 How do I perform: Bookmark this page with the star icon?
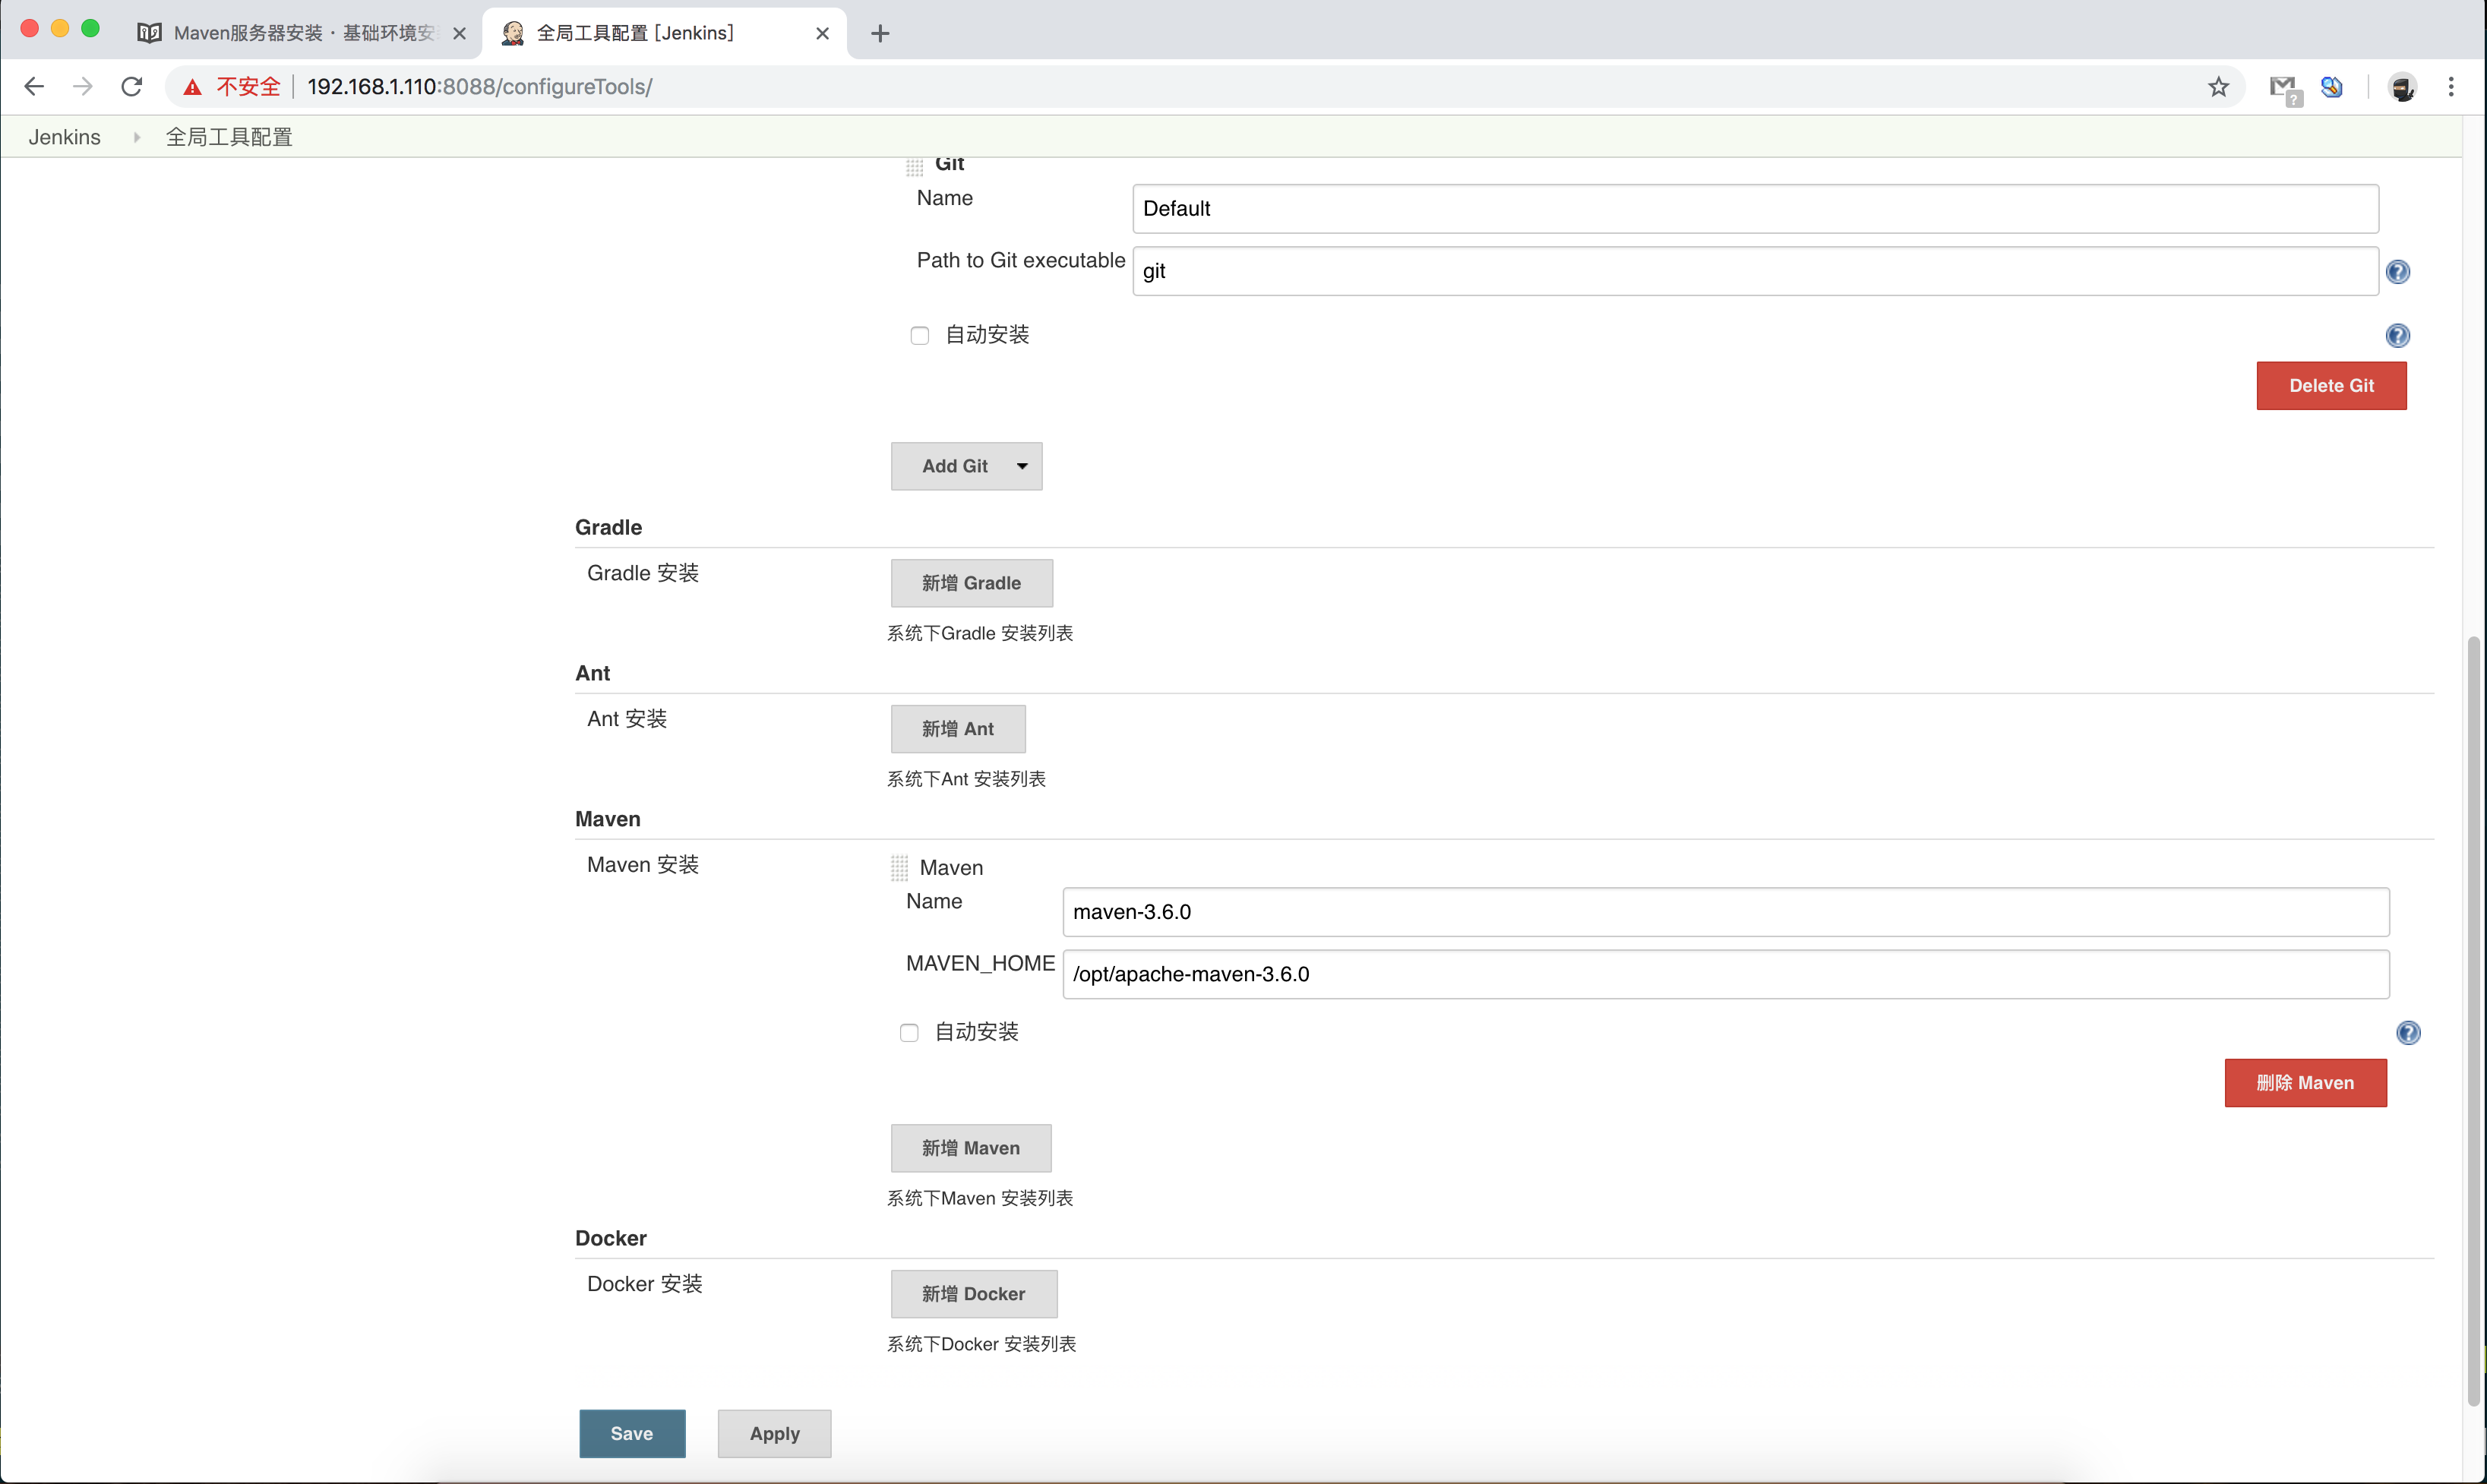tap(2218, 87)
